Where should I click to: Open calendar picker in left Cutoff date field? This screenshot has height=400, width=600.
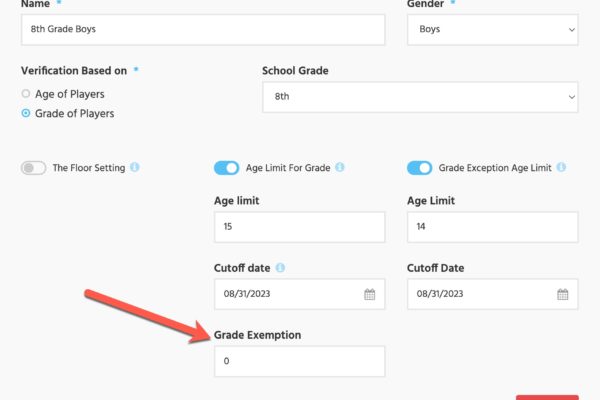(369, 294)
